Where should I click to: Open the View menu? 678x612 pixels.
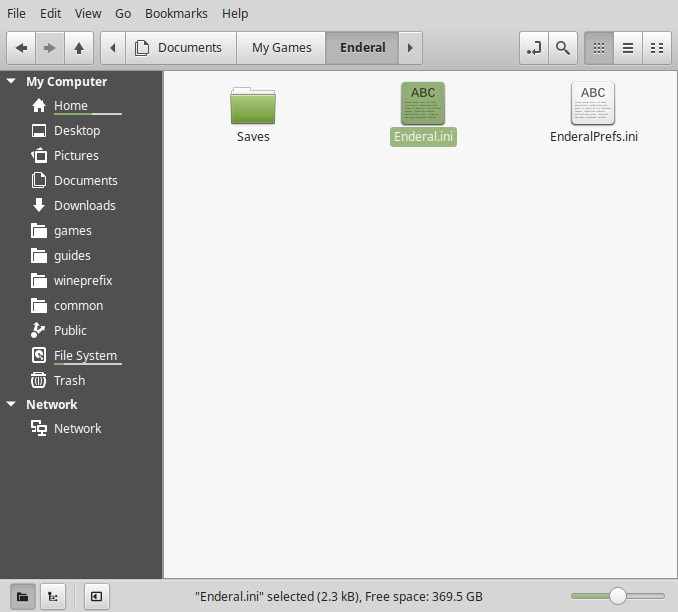pos(88,13)
